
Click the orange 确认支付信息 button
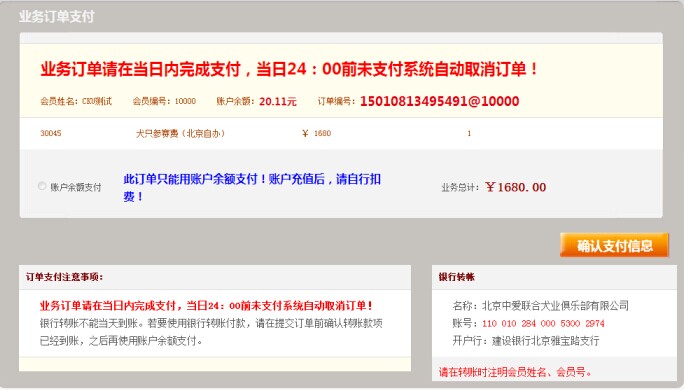[x=614, y=245]
